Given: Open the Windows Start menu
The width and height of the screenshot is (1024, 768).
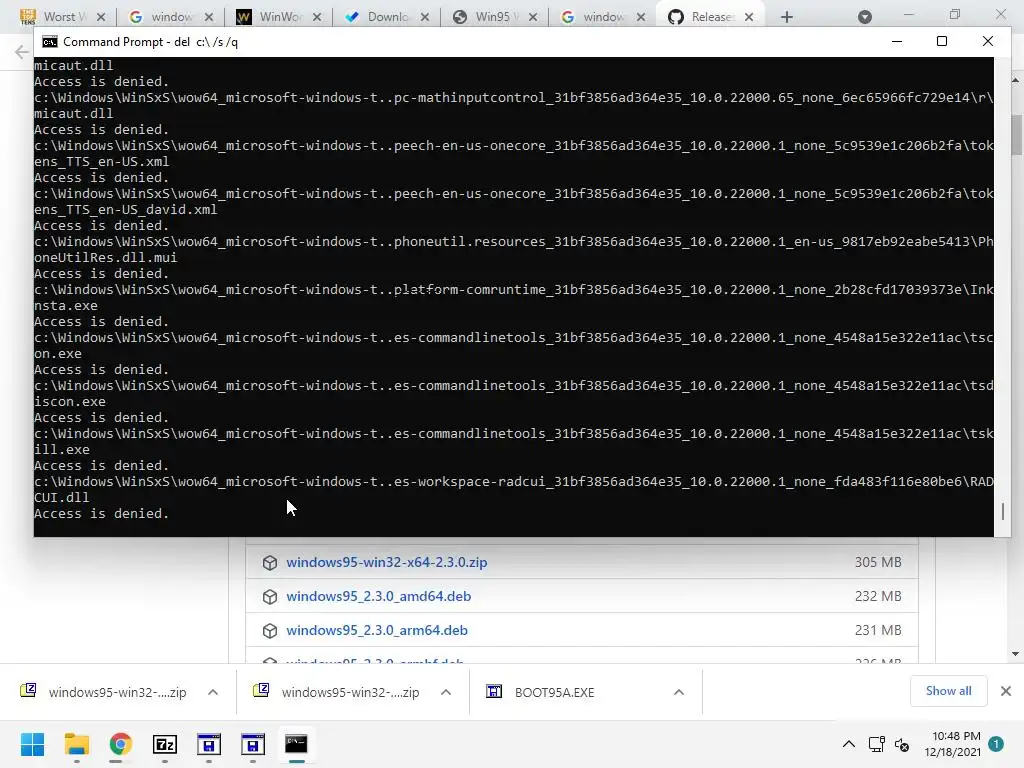Looking at the screenshot, I should pos(32,744).
